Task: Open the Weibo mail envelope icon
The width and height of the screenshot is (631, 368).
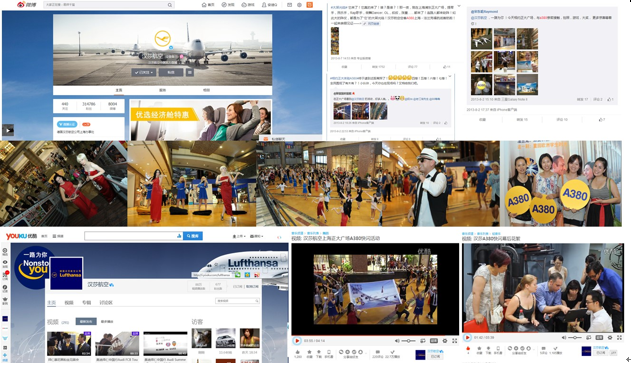Action: point(289,5)
